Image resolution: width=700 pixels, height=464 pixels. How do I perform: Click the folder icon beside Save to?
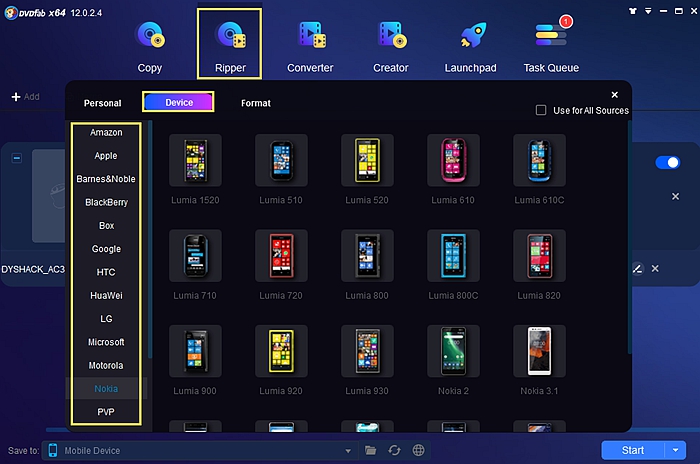point(371,451)
